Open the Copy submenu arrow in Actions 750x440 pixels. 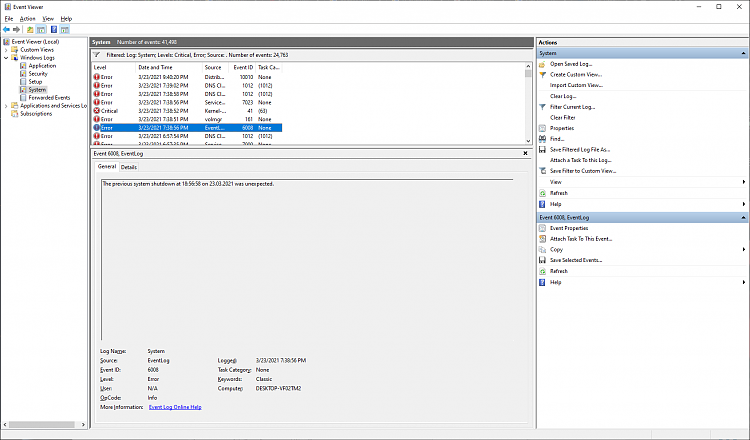[x=744, y=250]
